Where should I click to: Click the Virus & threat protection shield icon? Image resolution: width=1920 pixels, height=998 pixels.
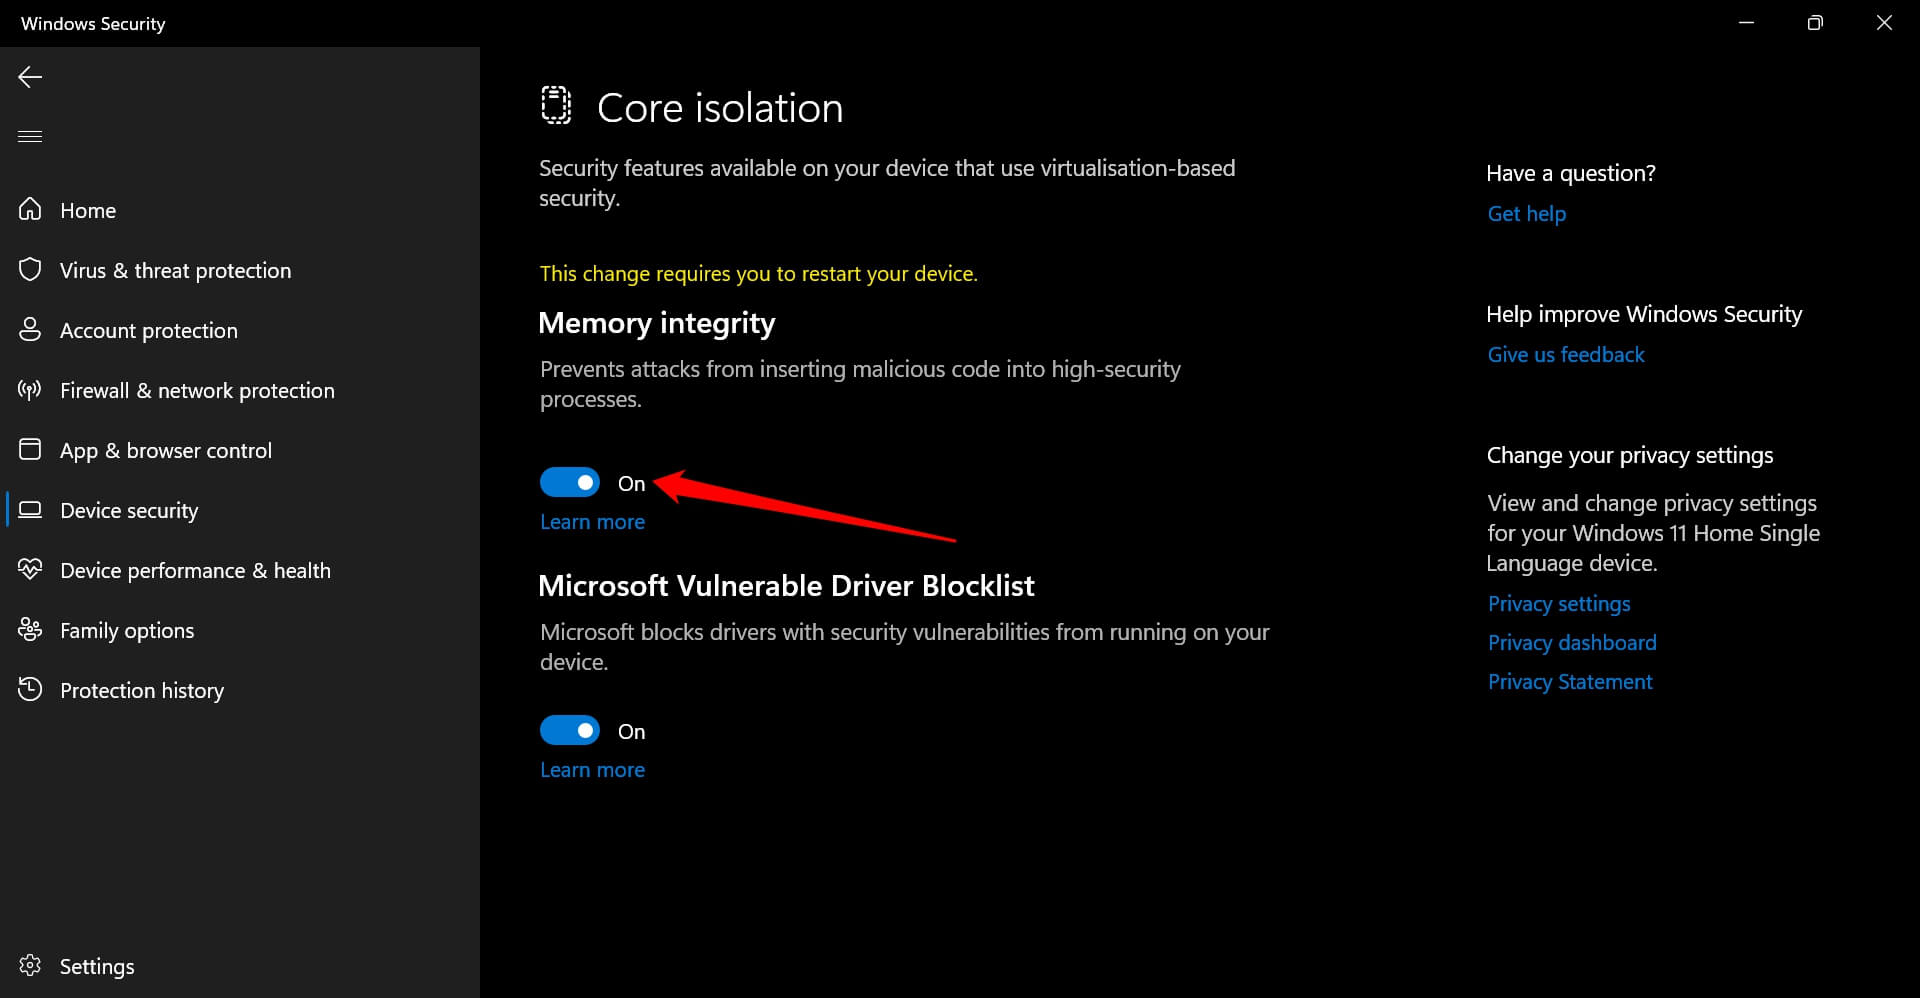point(30,269)
